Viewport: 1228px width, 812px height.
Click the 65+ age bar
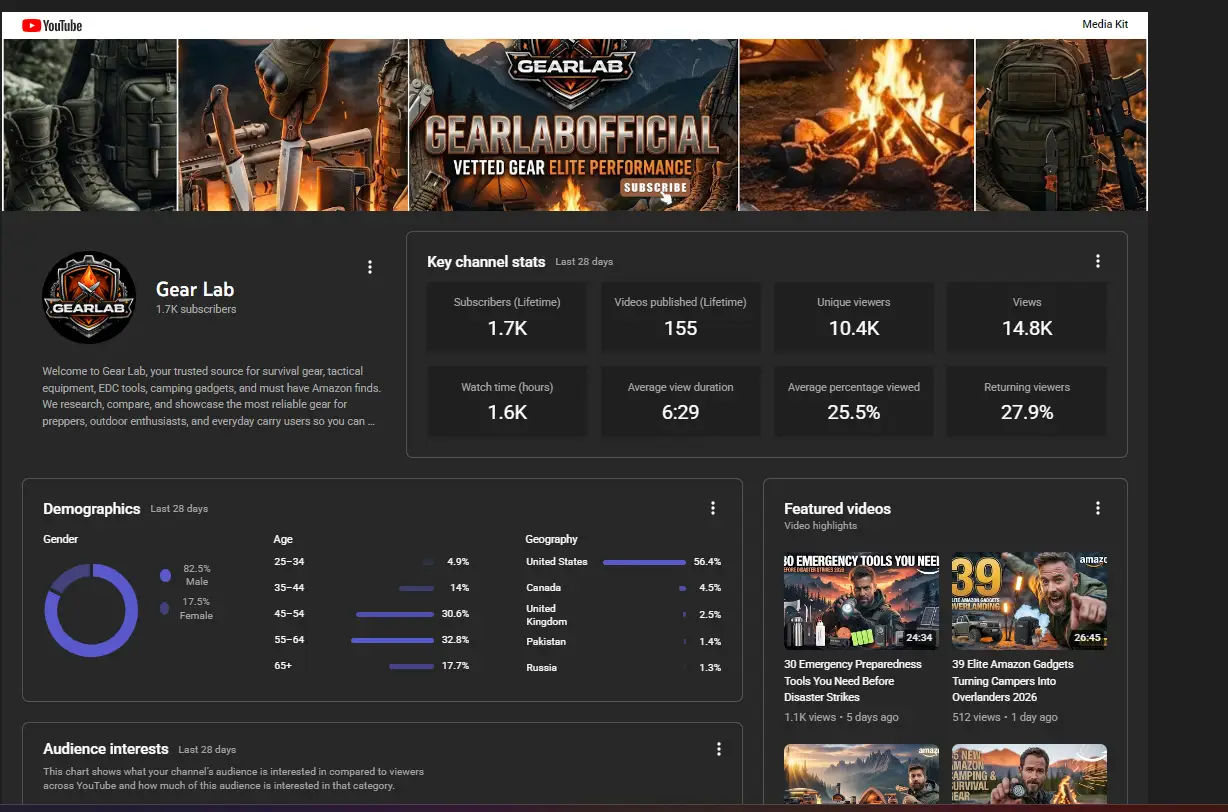[x=411, y=666]
